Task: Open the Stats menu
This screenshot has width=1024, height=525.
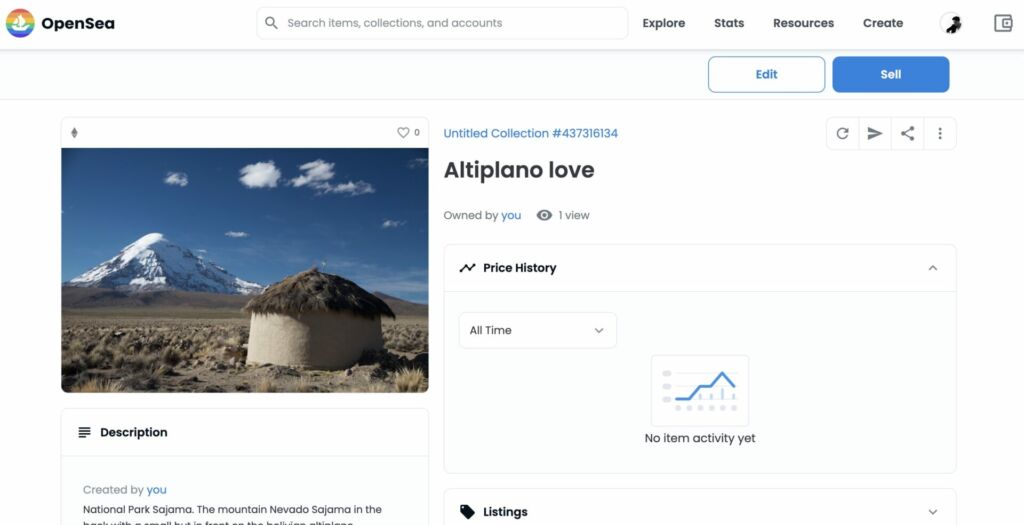Action: coord(729,23)
